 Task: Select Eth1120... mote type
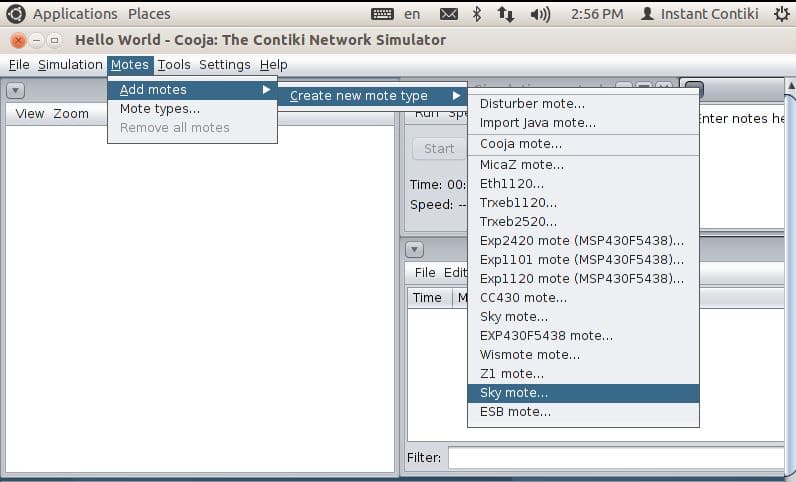(x=583, y=183)
